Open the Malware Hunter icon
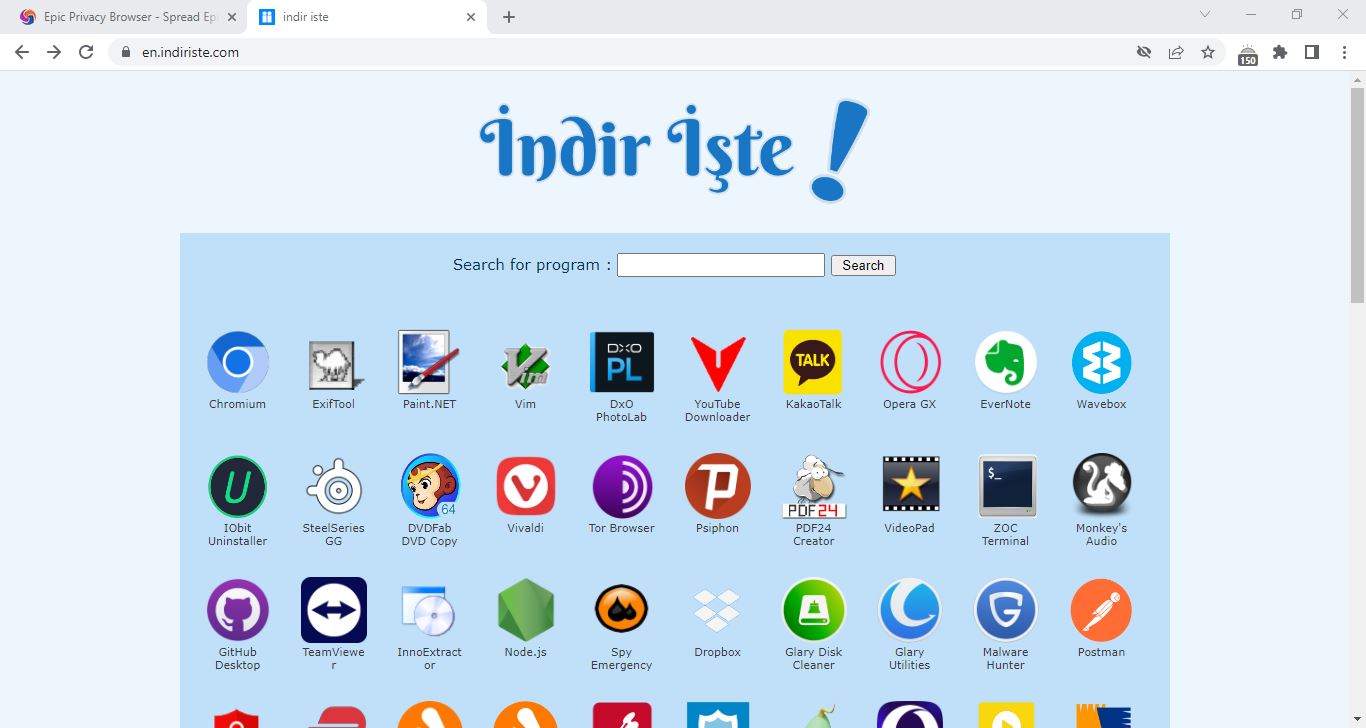 coord(1006,610)
